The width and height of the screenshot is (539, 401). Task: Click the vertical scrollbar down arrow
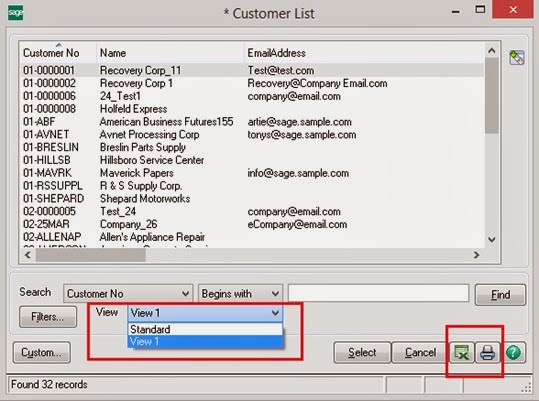[492, 240]
